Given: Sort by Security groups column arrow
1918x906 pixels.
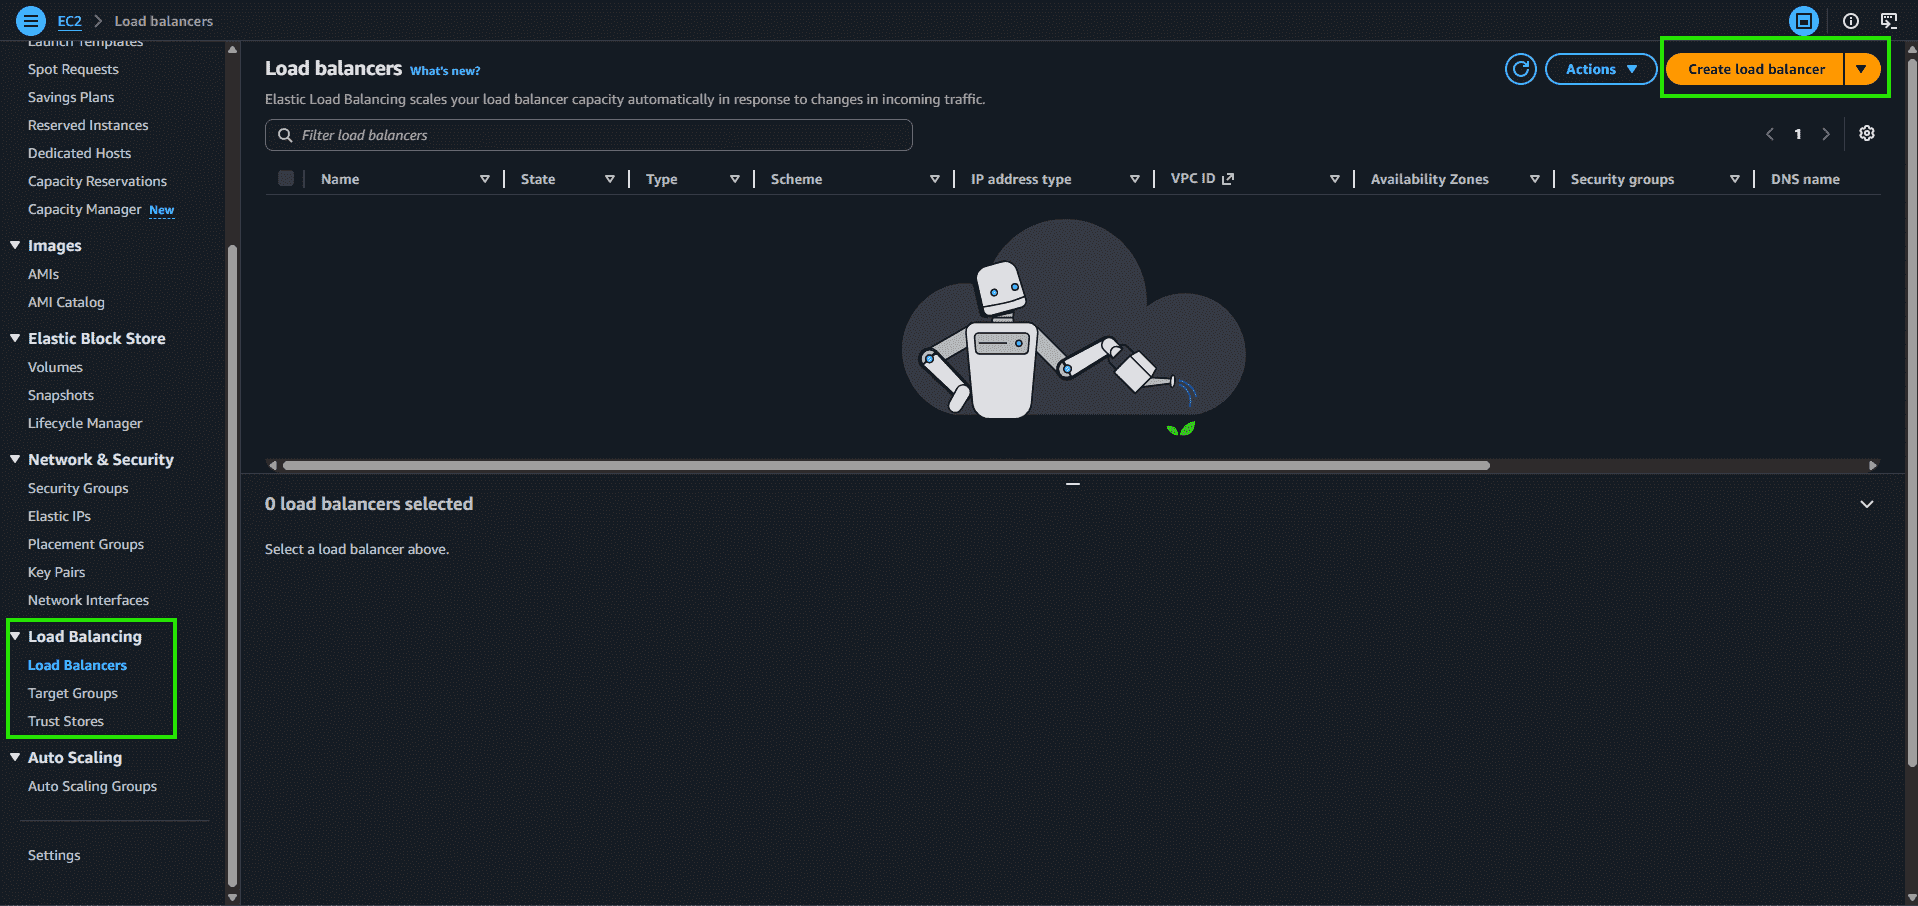Looking at the screenshot, I should tap(1735, 179).
